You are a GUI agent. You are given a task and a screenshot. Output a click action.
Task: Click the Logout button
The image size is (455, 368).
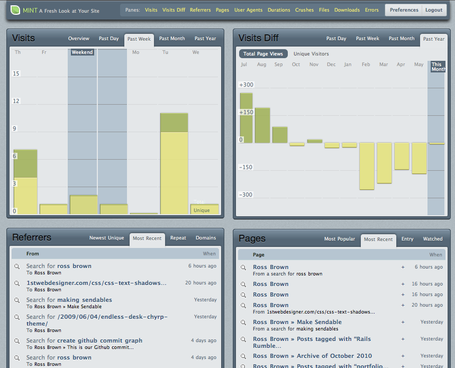click(x=434, y=10)
